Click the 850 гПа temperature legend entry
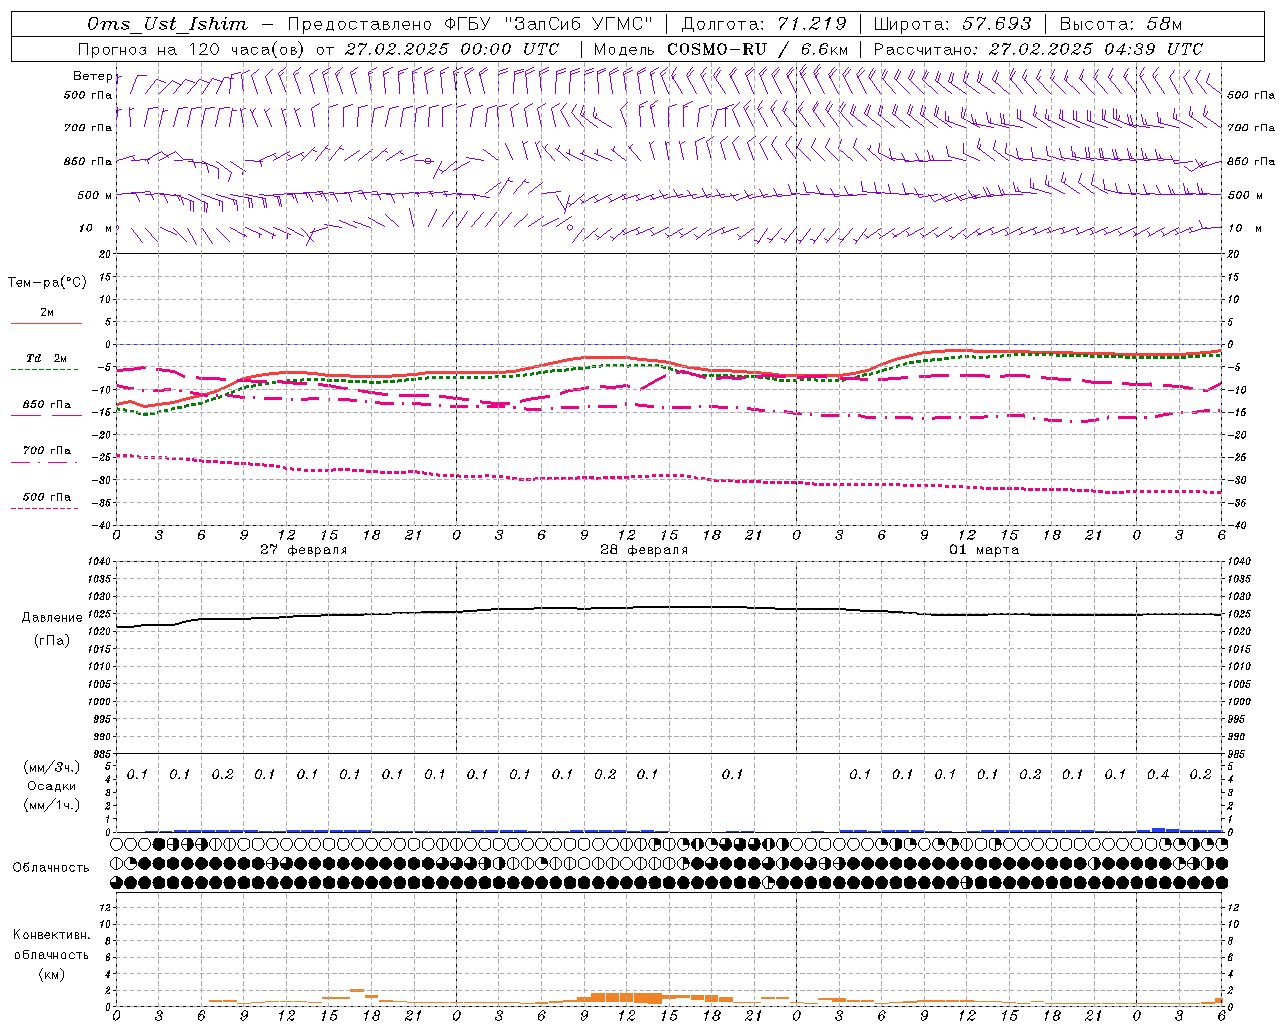1280x1024 pixels. 47,404
